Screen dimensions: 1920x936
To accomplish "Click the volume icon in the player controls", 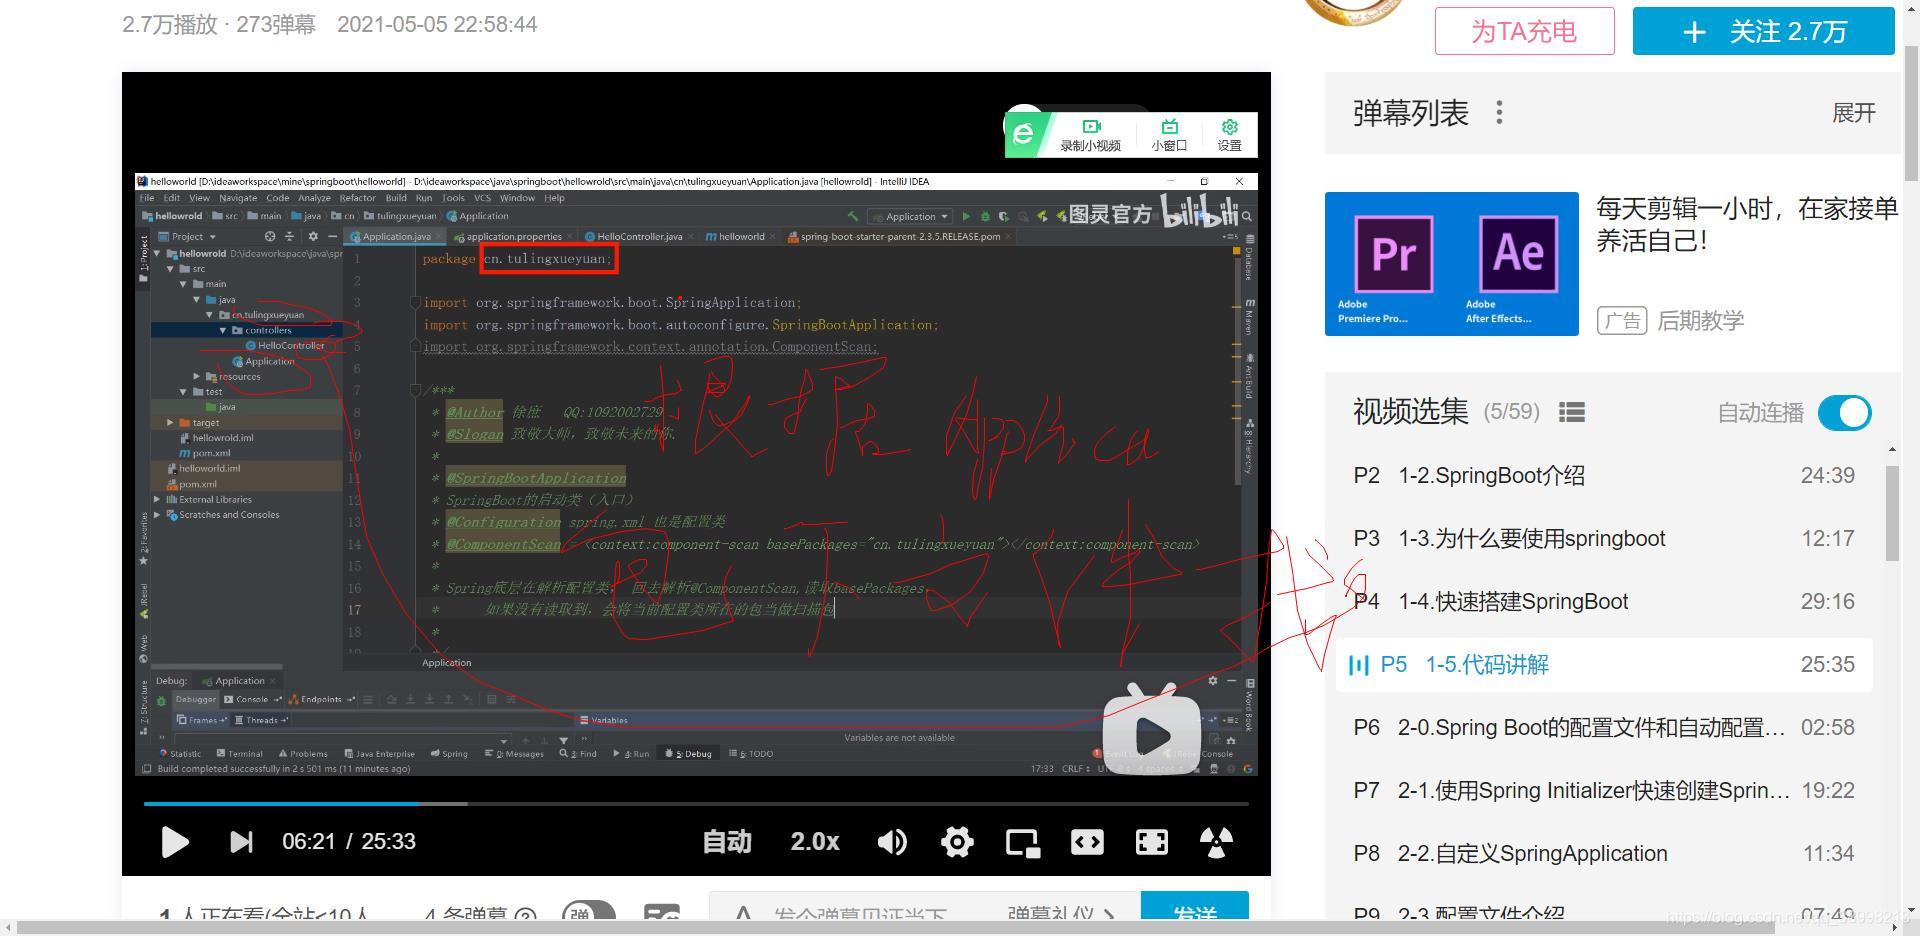I will coord(893,843).
